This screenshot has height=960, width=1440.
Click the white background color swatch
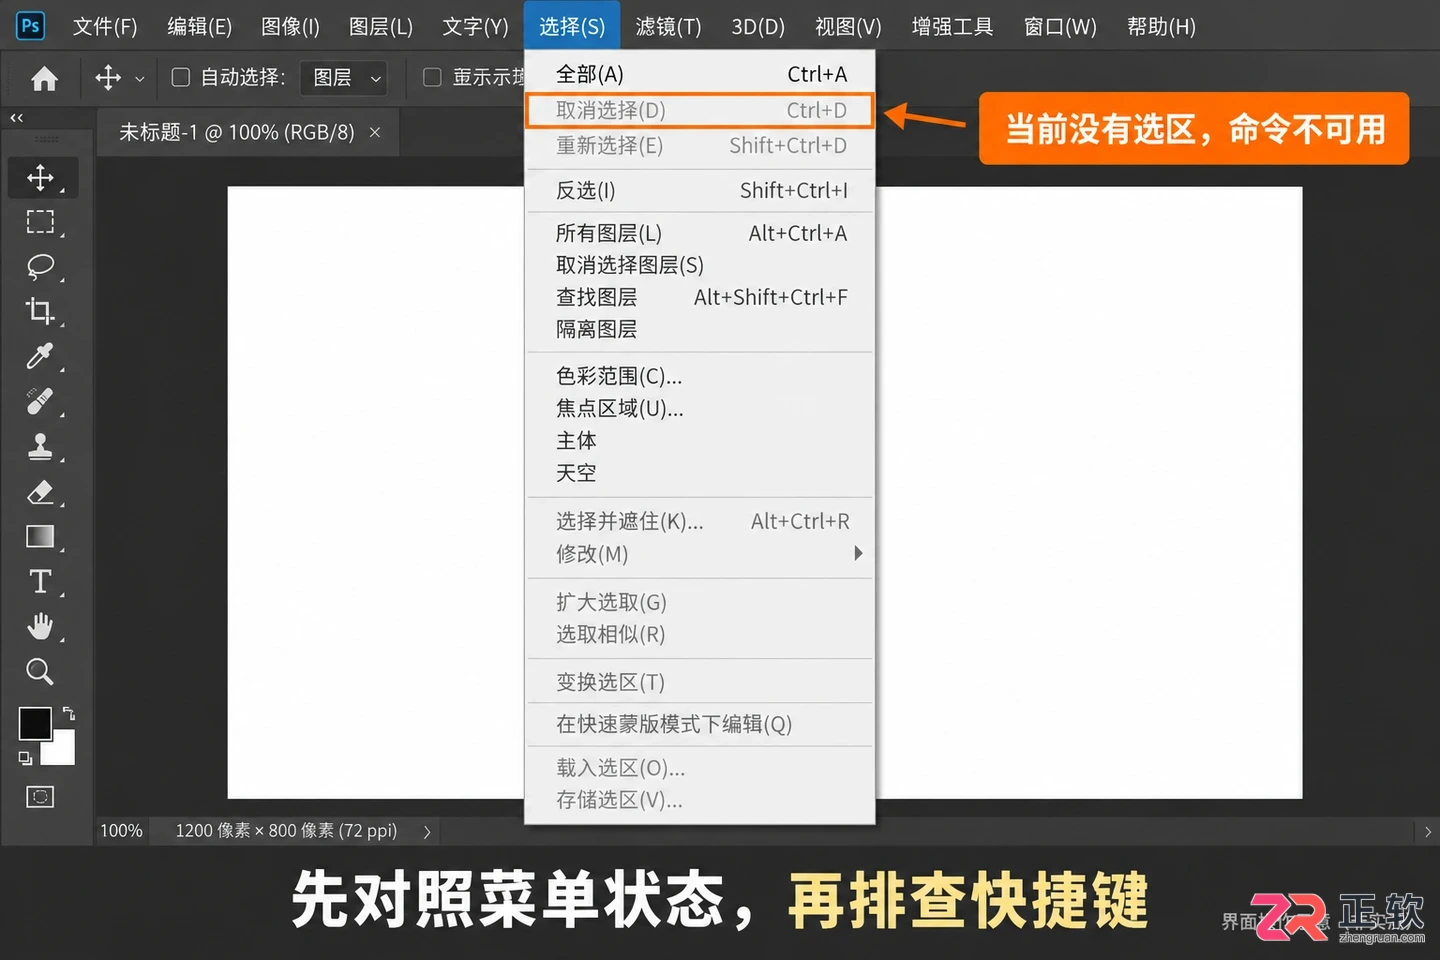(62, 751)
